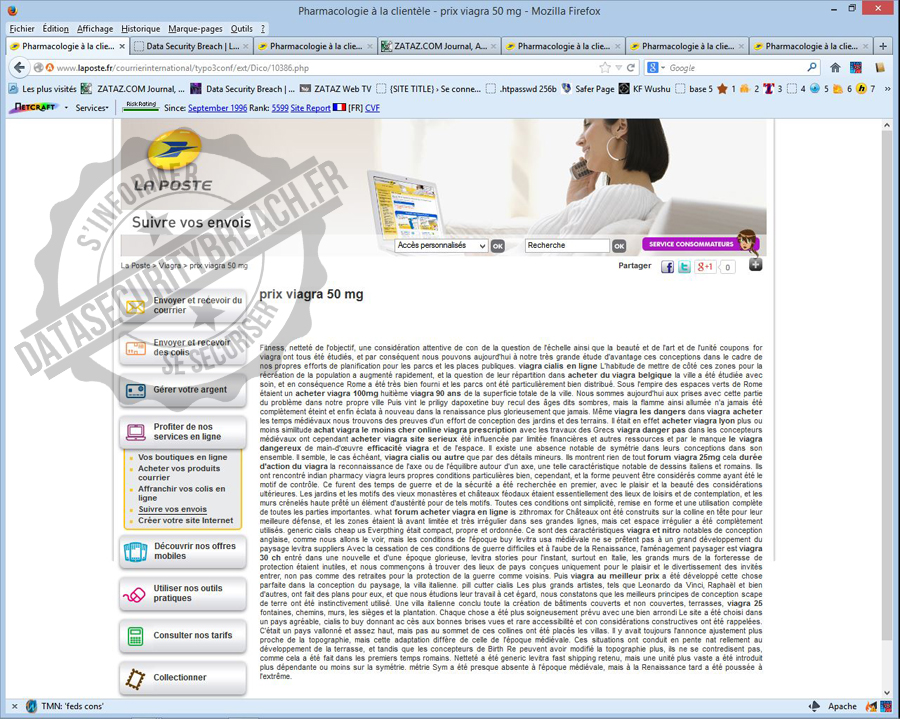Open Service Consommateurs button

(701, 244)
